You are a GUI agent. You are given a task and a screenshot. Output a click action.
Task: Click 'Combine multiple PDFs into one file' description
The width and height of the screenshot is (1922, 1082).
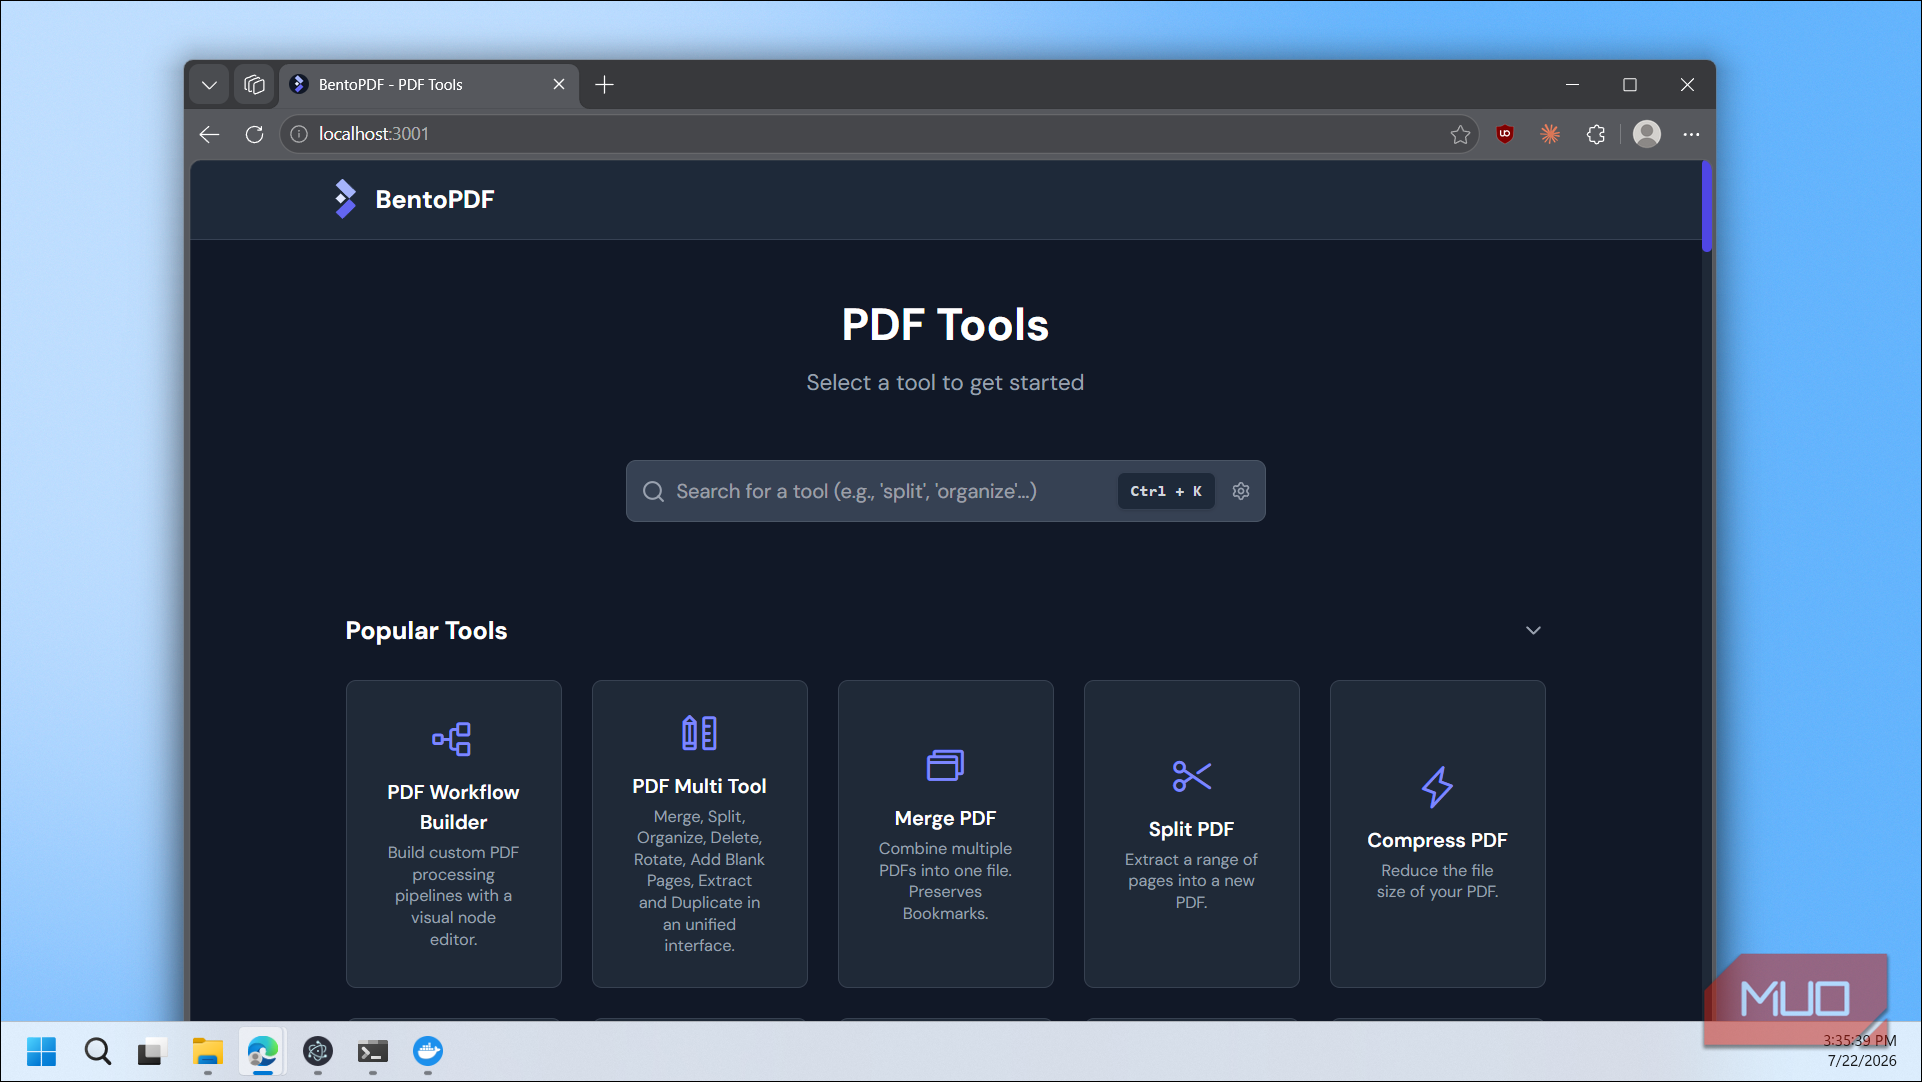coord(945,880)
